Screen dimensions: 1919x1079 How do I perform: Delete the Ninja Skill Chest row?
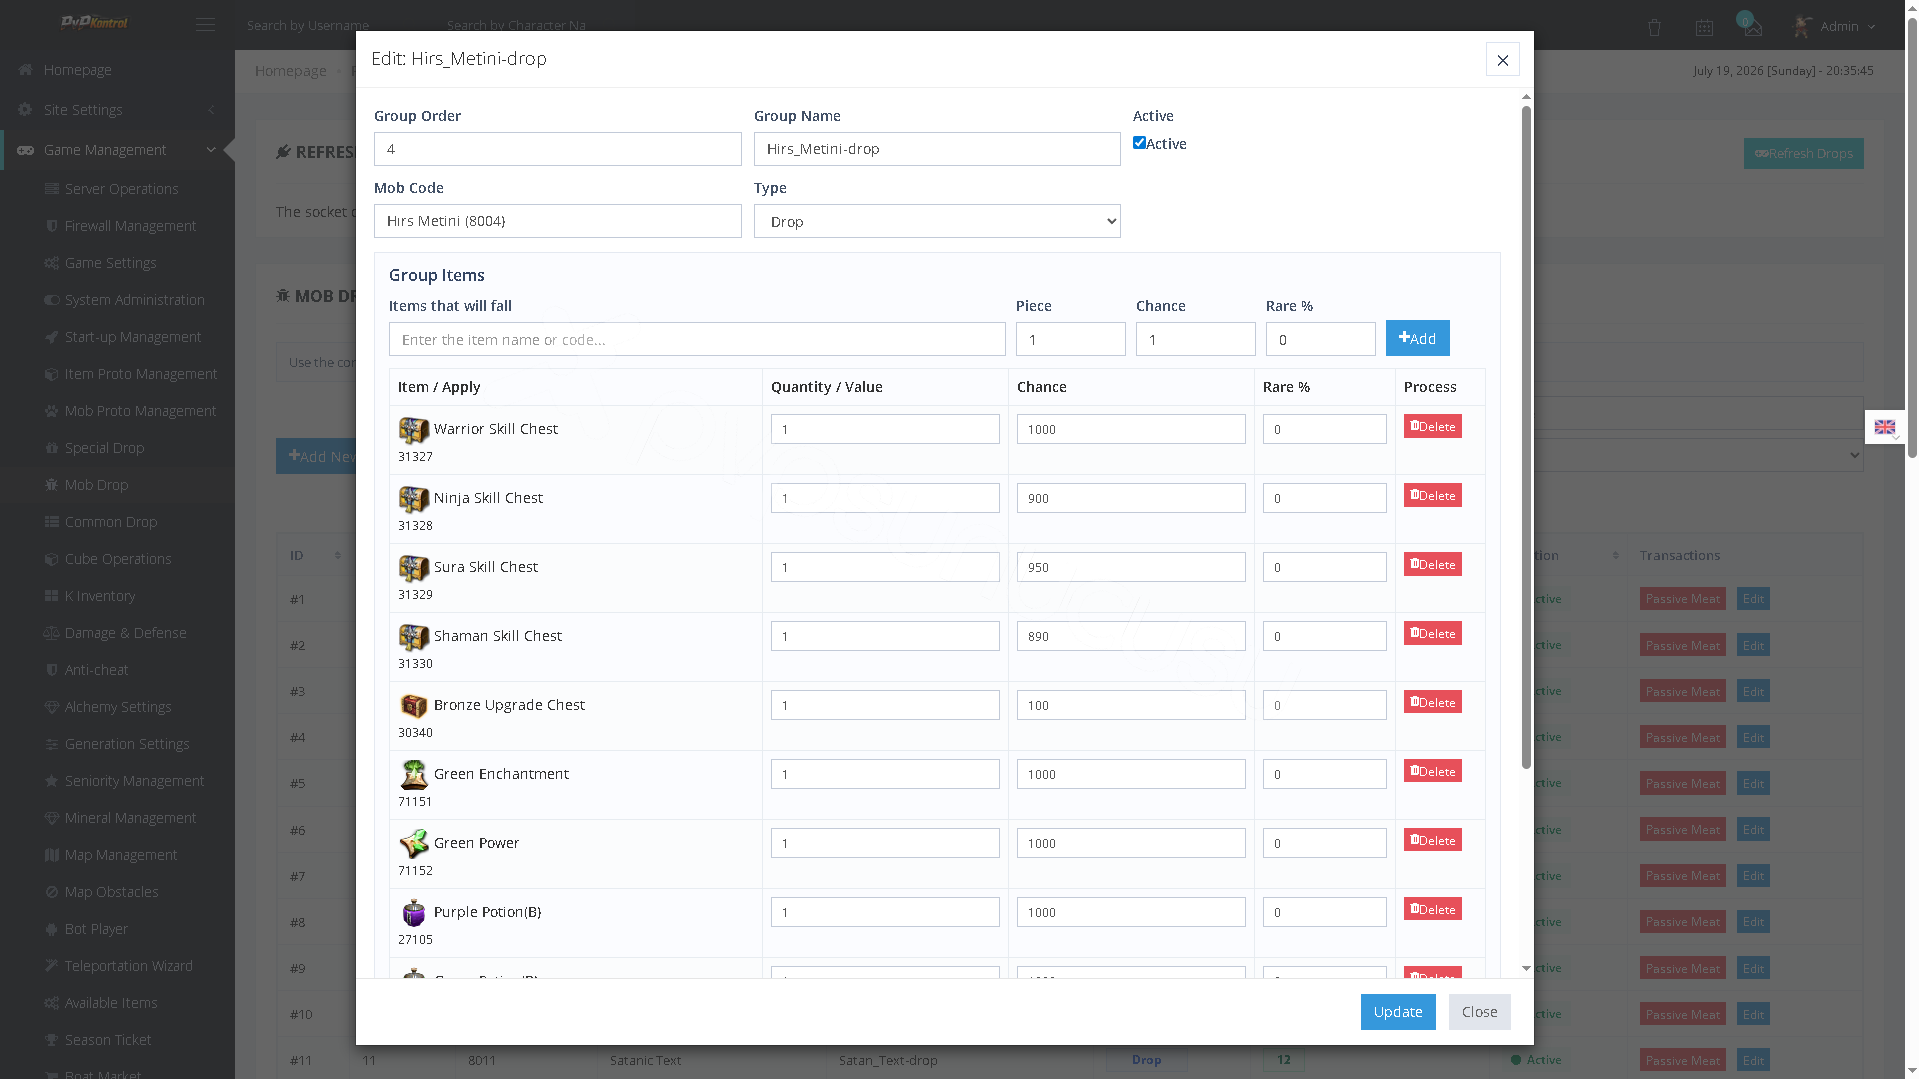(x=1432, y=496)
